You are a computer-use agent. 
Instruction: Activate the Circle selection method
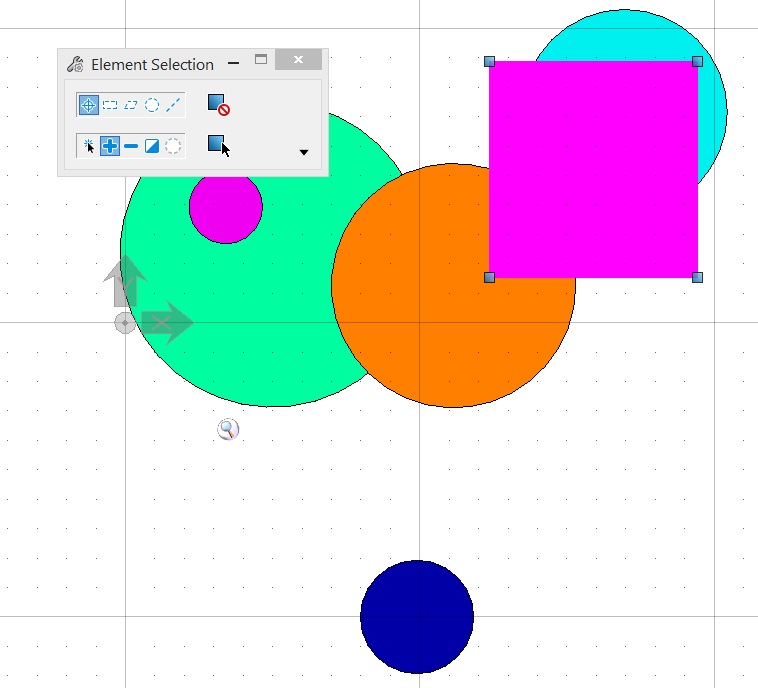(152, 105)
